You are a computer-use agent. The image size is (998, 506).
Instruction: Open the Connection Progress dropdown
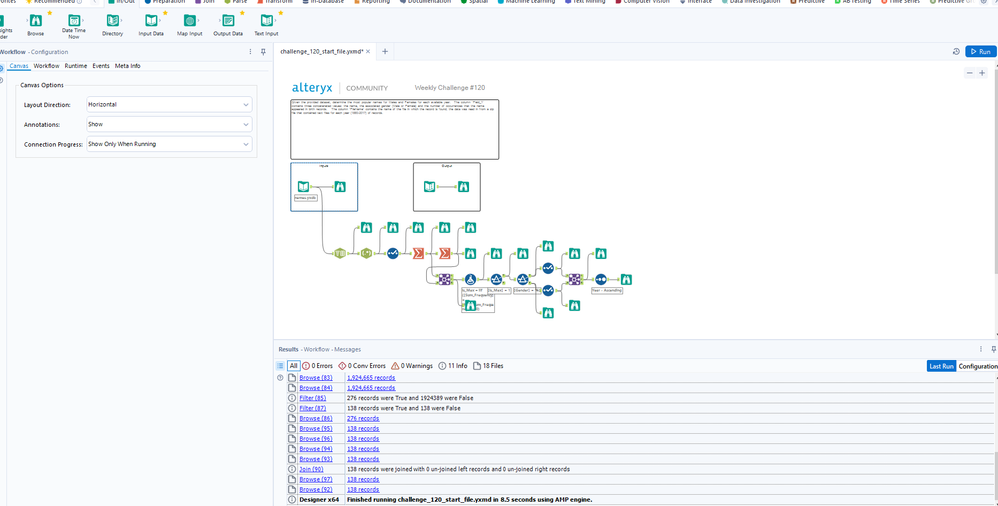(x=169, y=144)
